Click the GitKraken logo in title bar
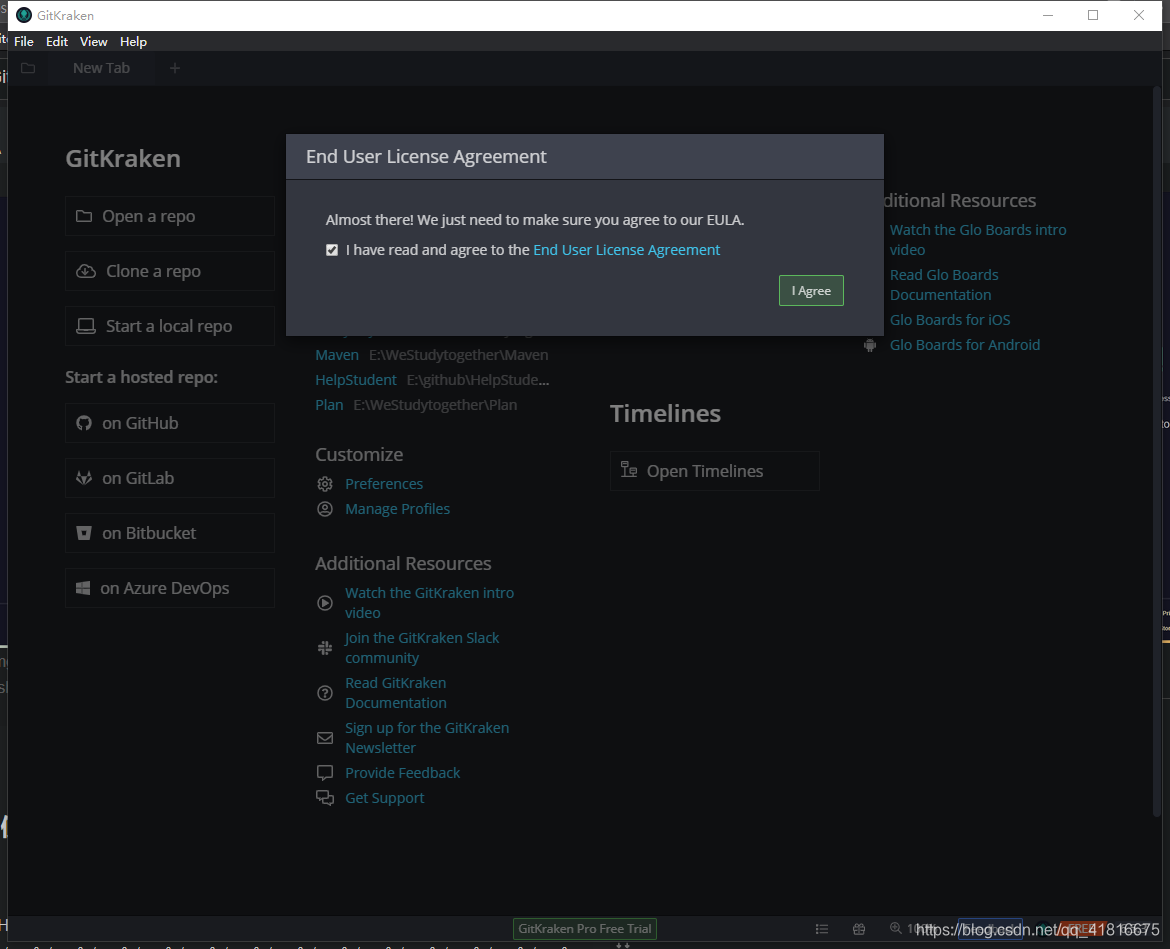 [24, 15]
